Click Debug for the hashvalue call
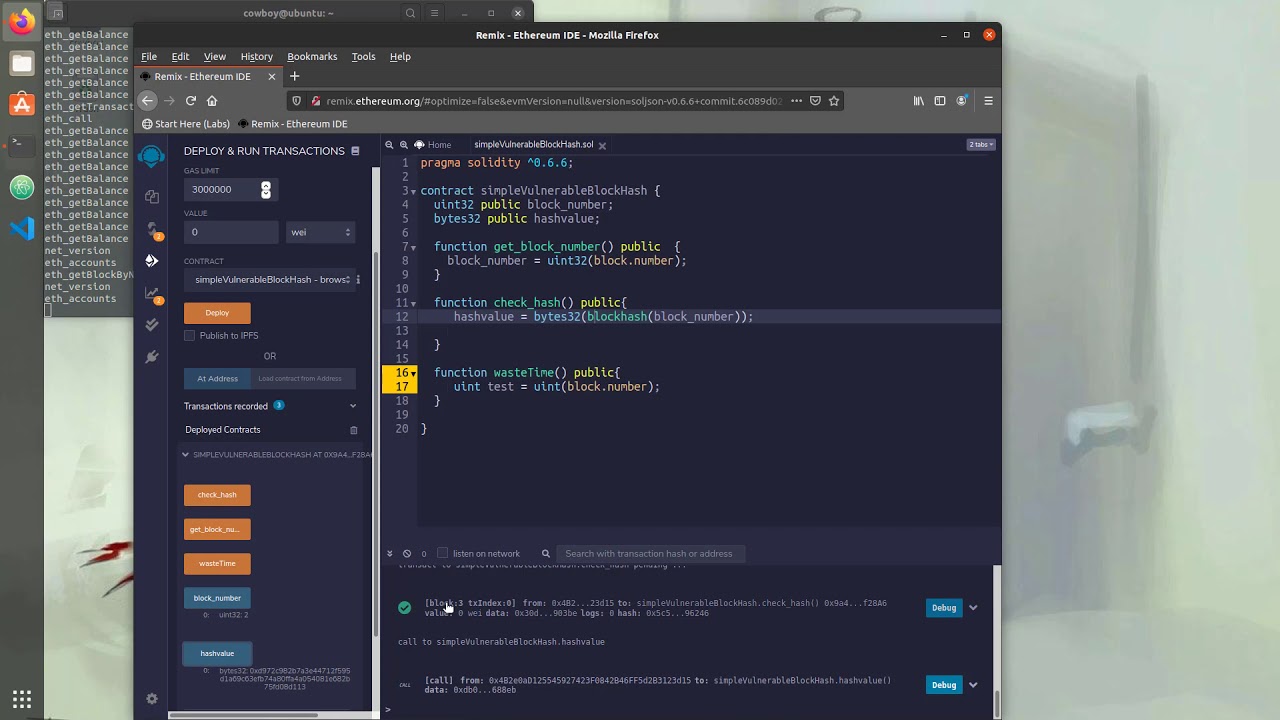The image size is (1280, 720). pyautogui.click(x=944, y=685)
